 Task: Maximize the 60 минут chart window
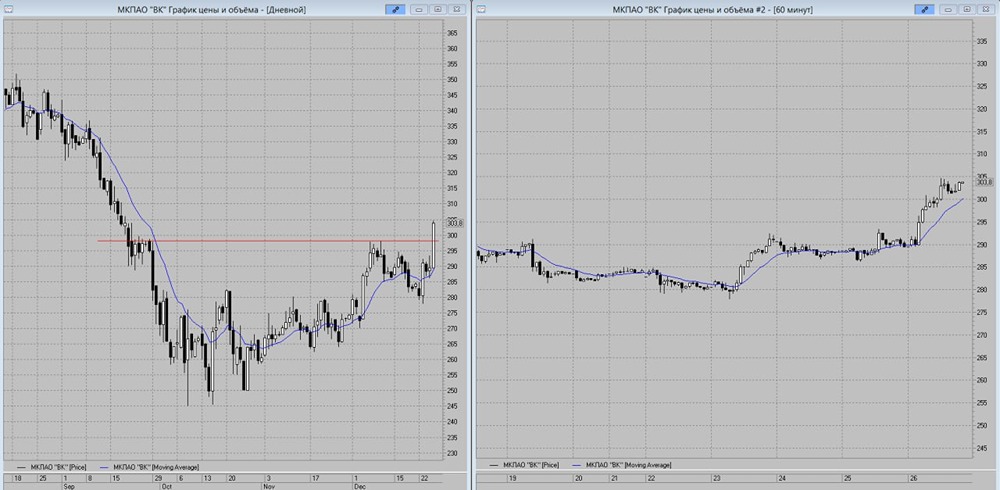click(x=967, y=9)
